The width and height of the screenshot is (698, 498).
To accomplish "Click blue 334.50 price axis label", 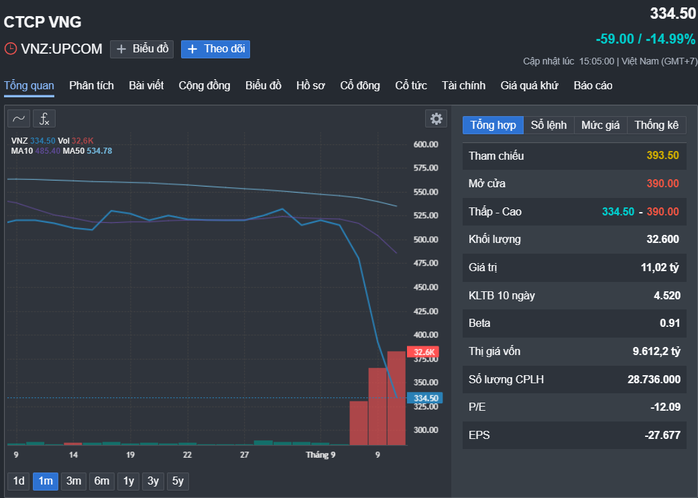I will [x=425, y=398].
